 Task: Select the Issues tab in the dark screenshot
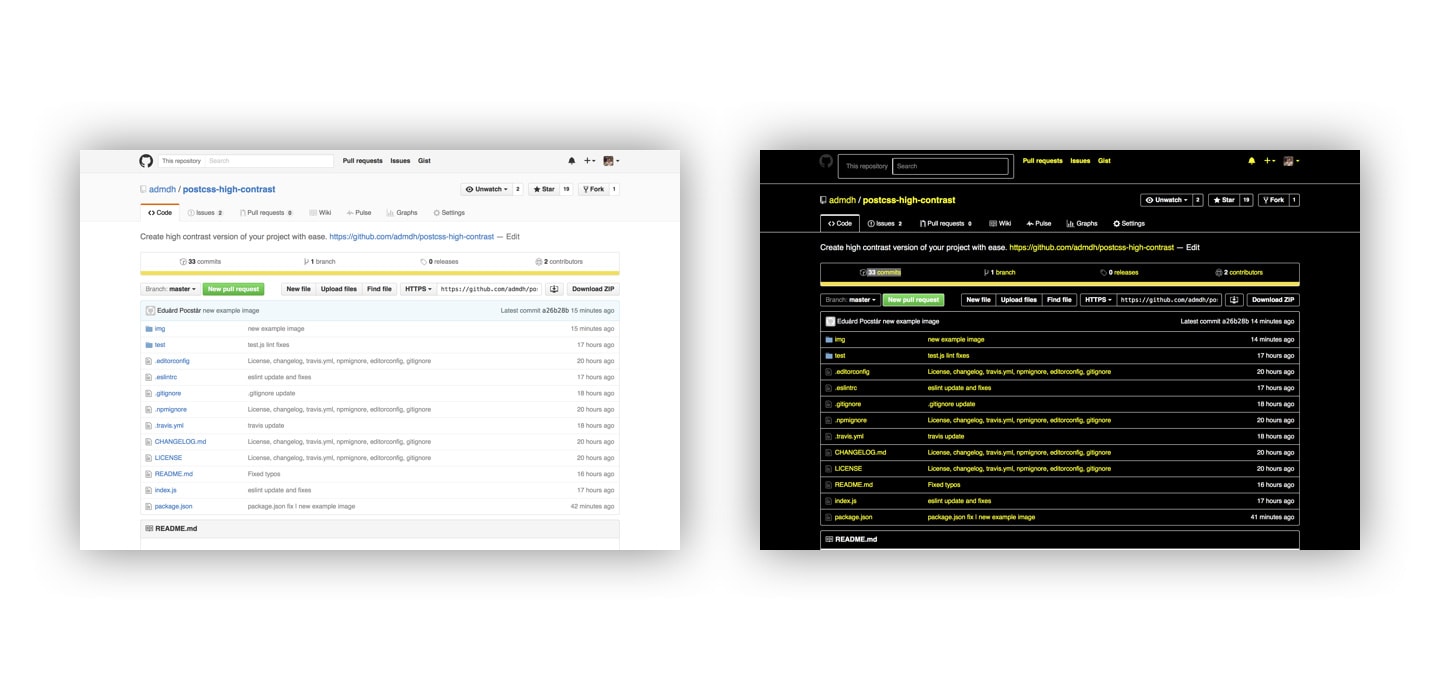[885, 224]
